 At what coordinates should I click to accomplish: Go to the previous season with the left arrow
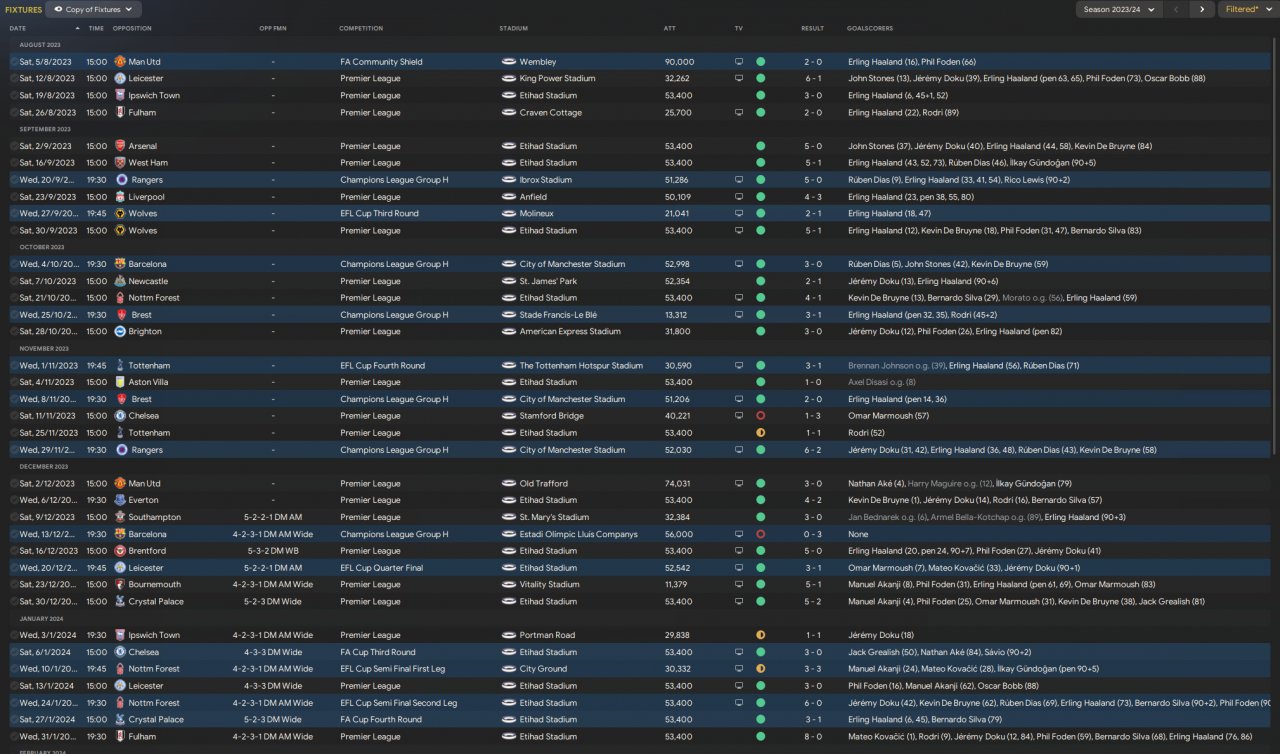1176,9
